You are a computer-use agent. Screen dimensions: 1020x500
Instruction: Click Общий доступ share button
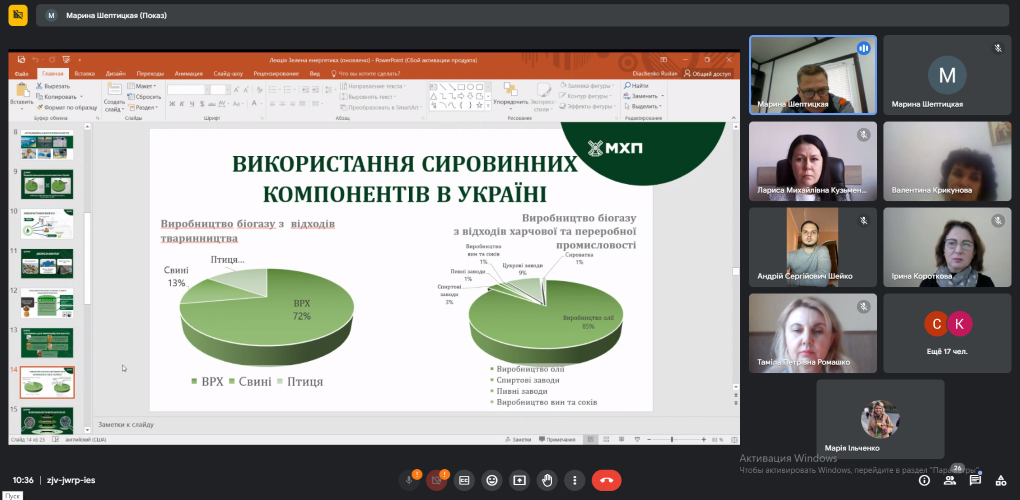[x=706, y=74]
